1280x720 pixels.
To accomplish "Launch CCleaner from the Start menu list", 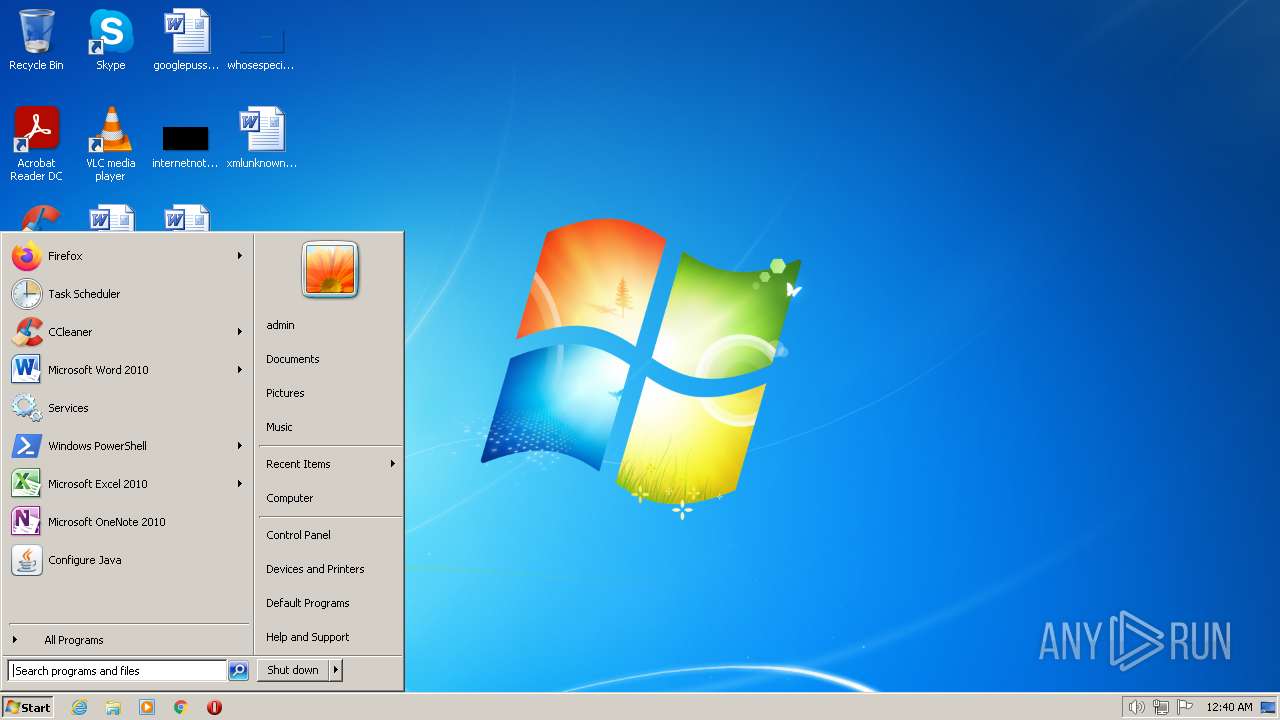I will (128, 332).
